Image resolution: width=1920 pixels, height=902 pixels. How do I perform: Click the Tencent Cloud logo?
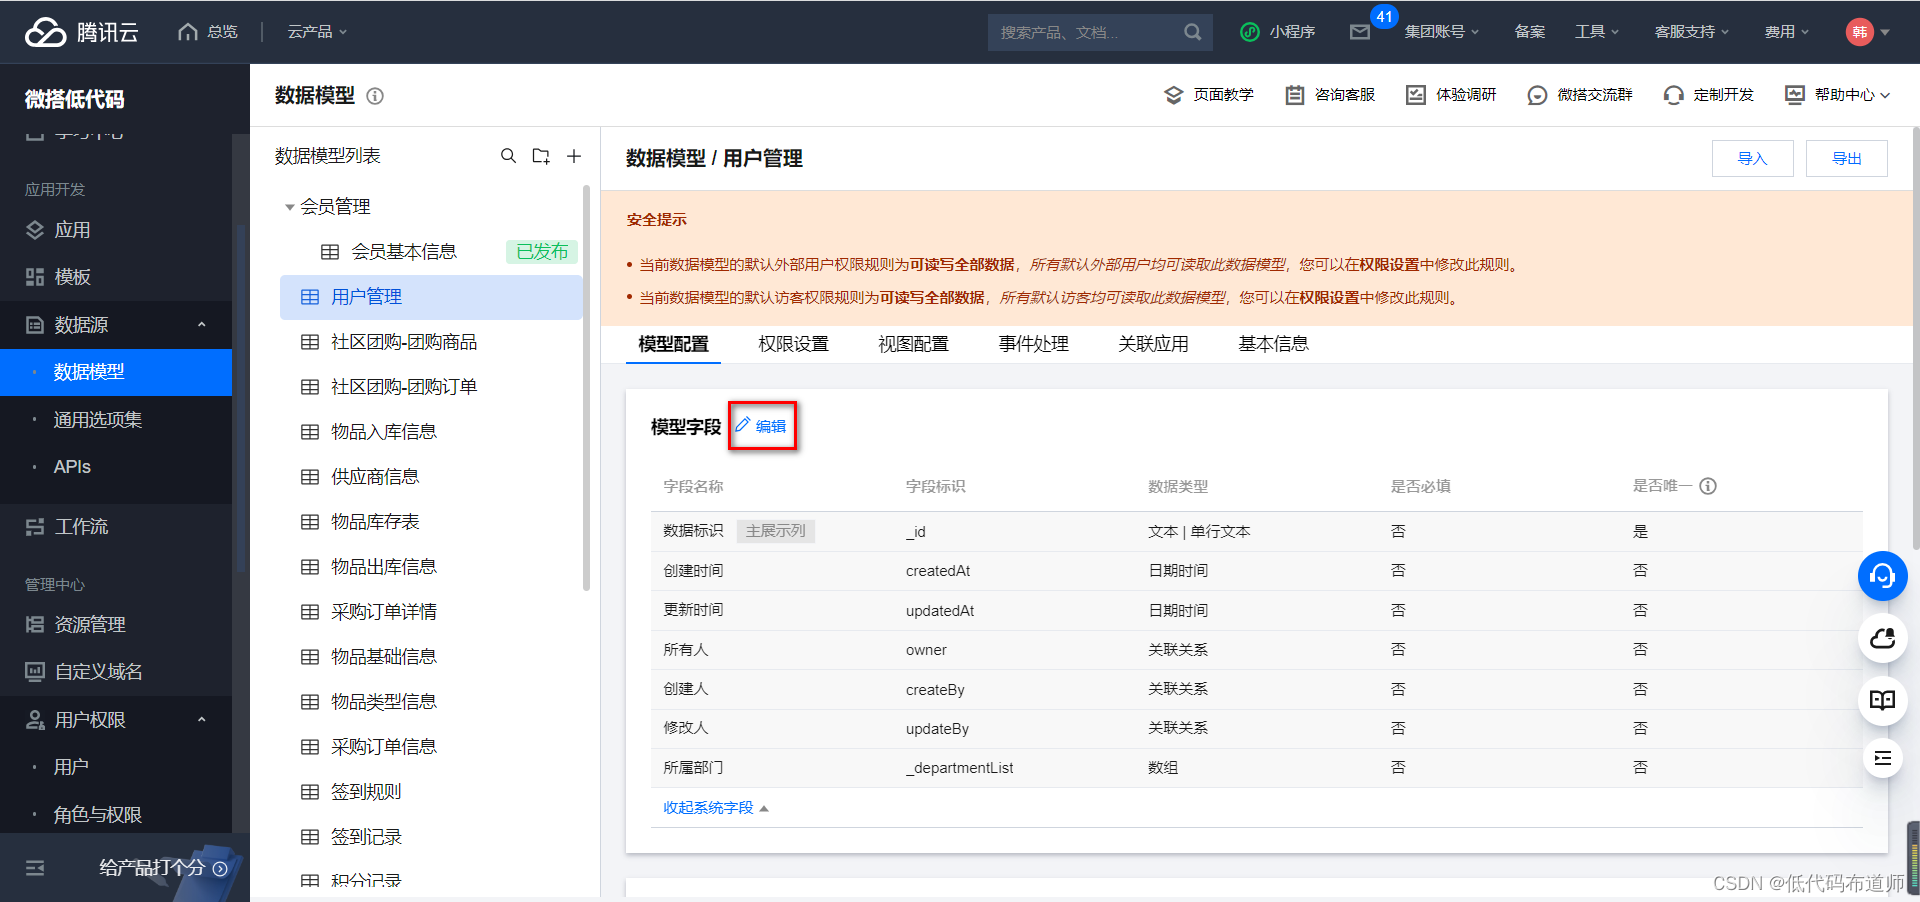[81, 32]
